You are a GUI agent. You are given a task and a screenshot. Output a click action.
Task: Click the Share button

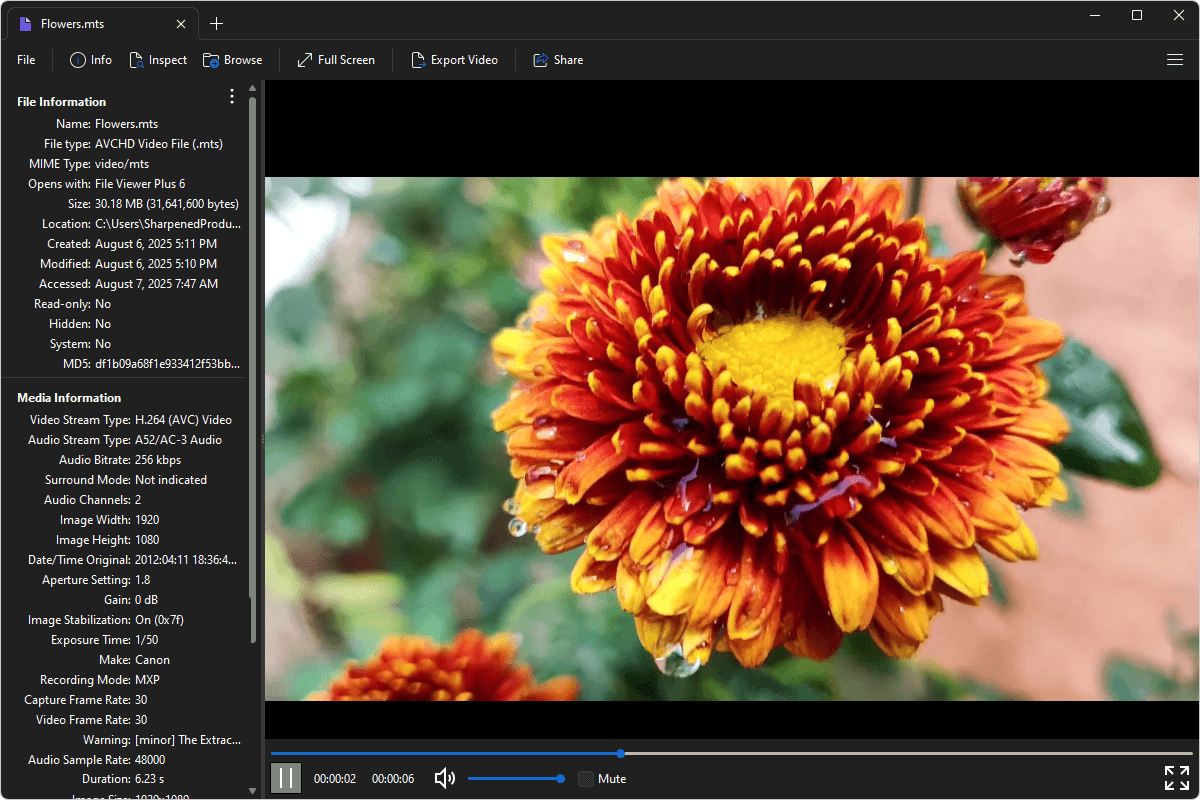[558, 60]
